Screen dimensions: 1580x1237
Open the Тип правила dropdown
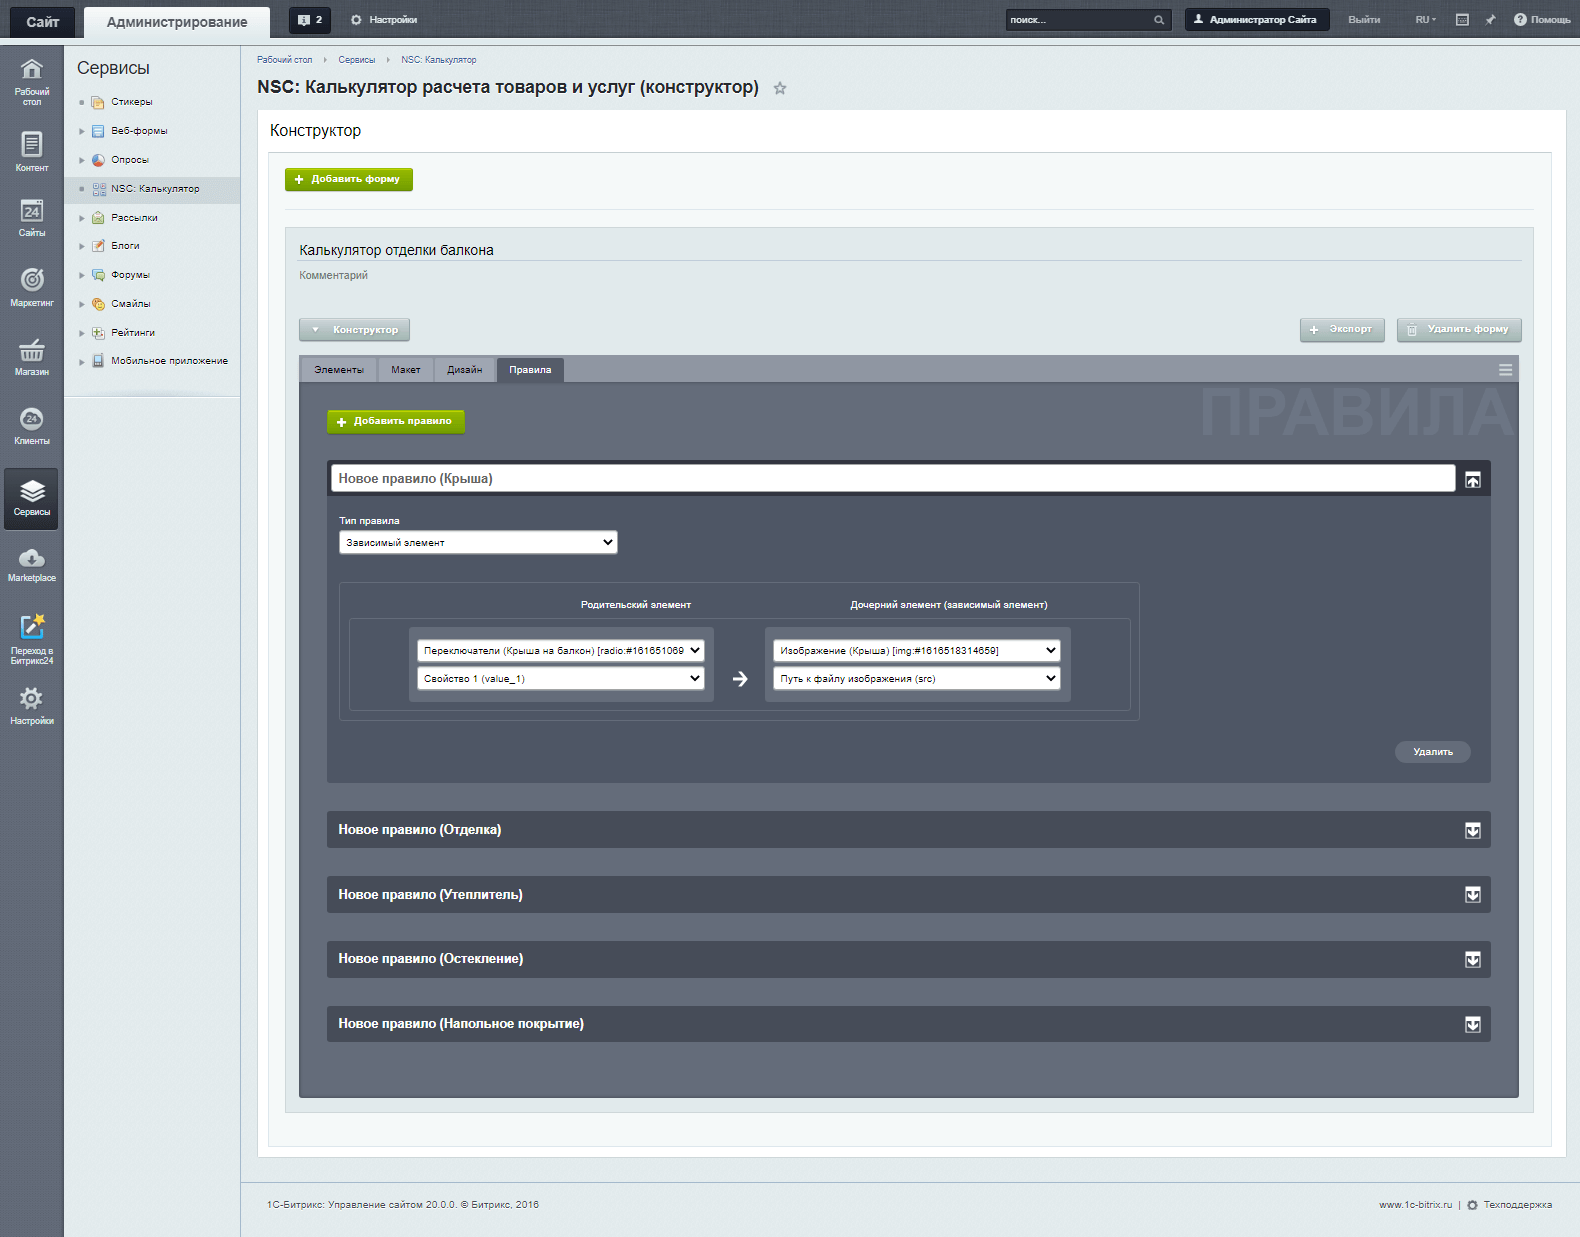pyautogui.click(x=478, y=542)
